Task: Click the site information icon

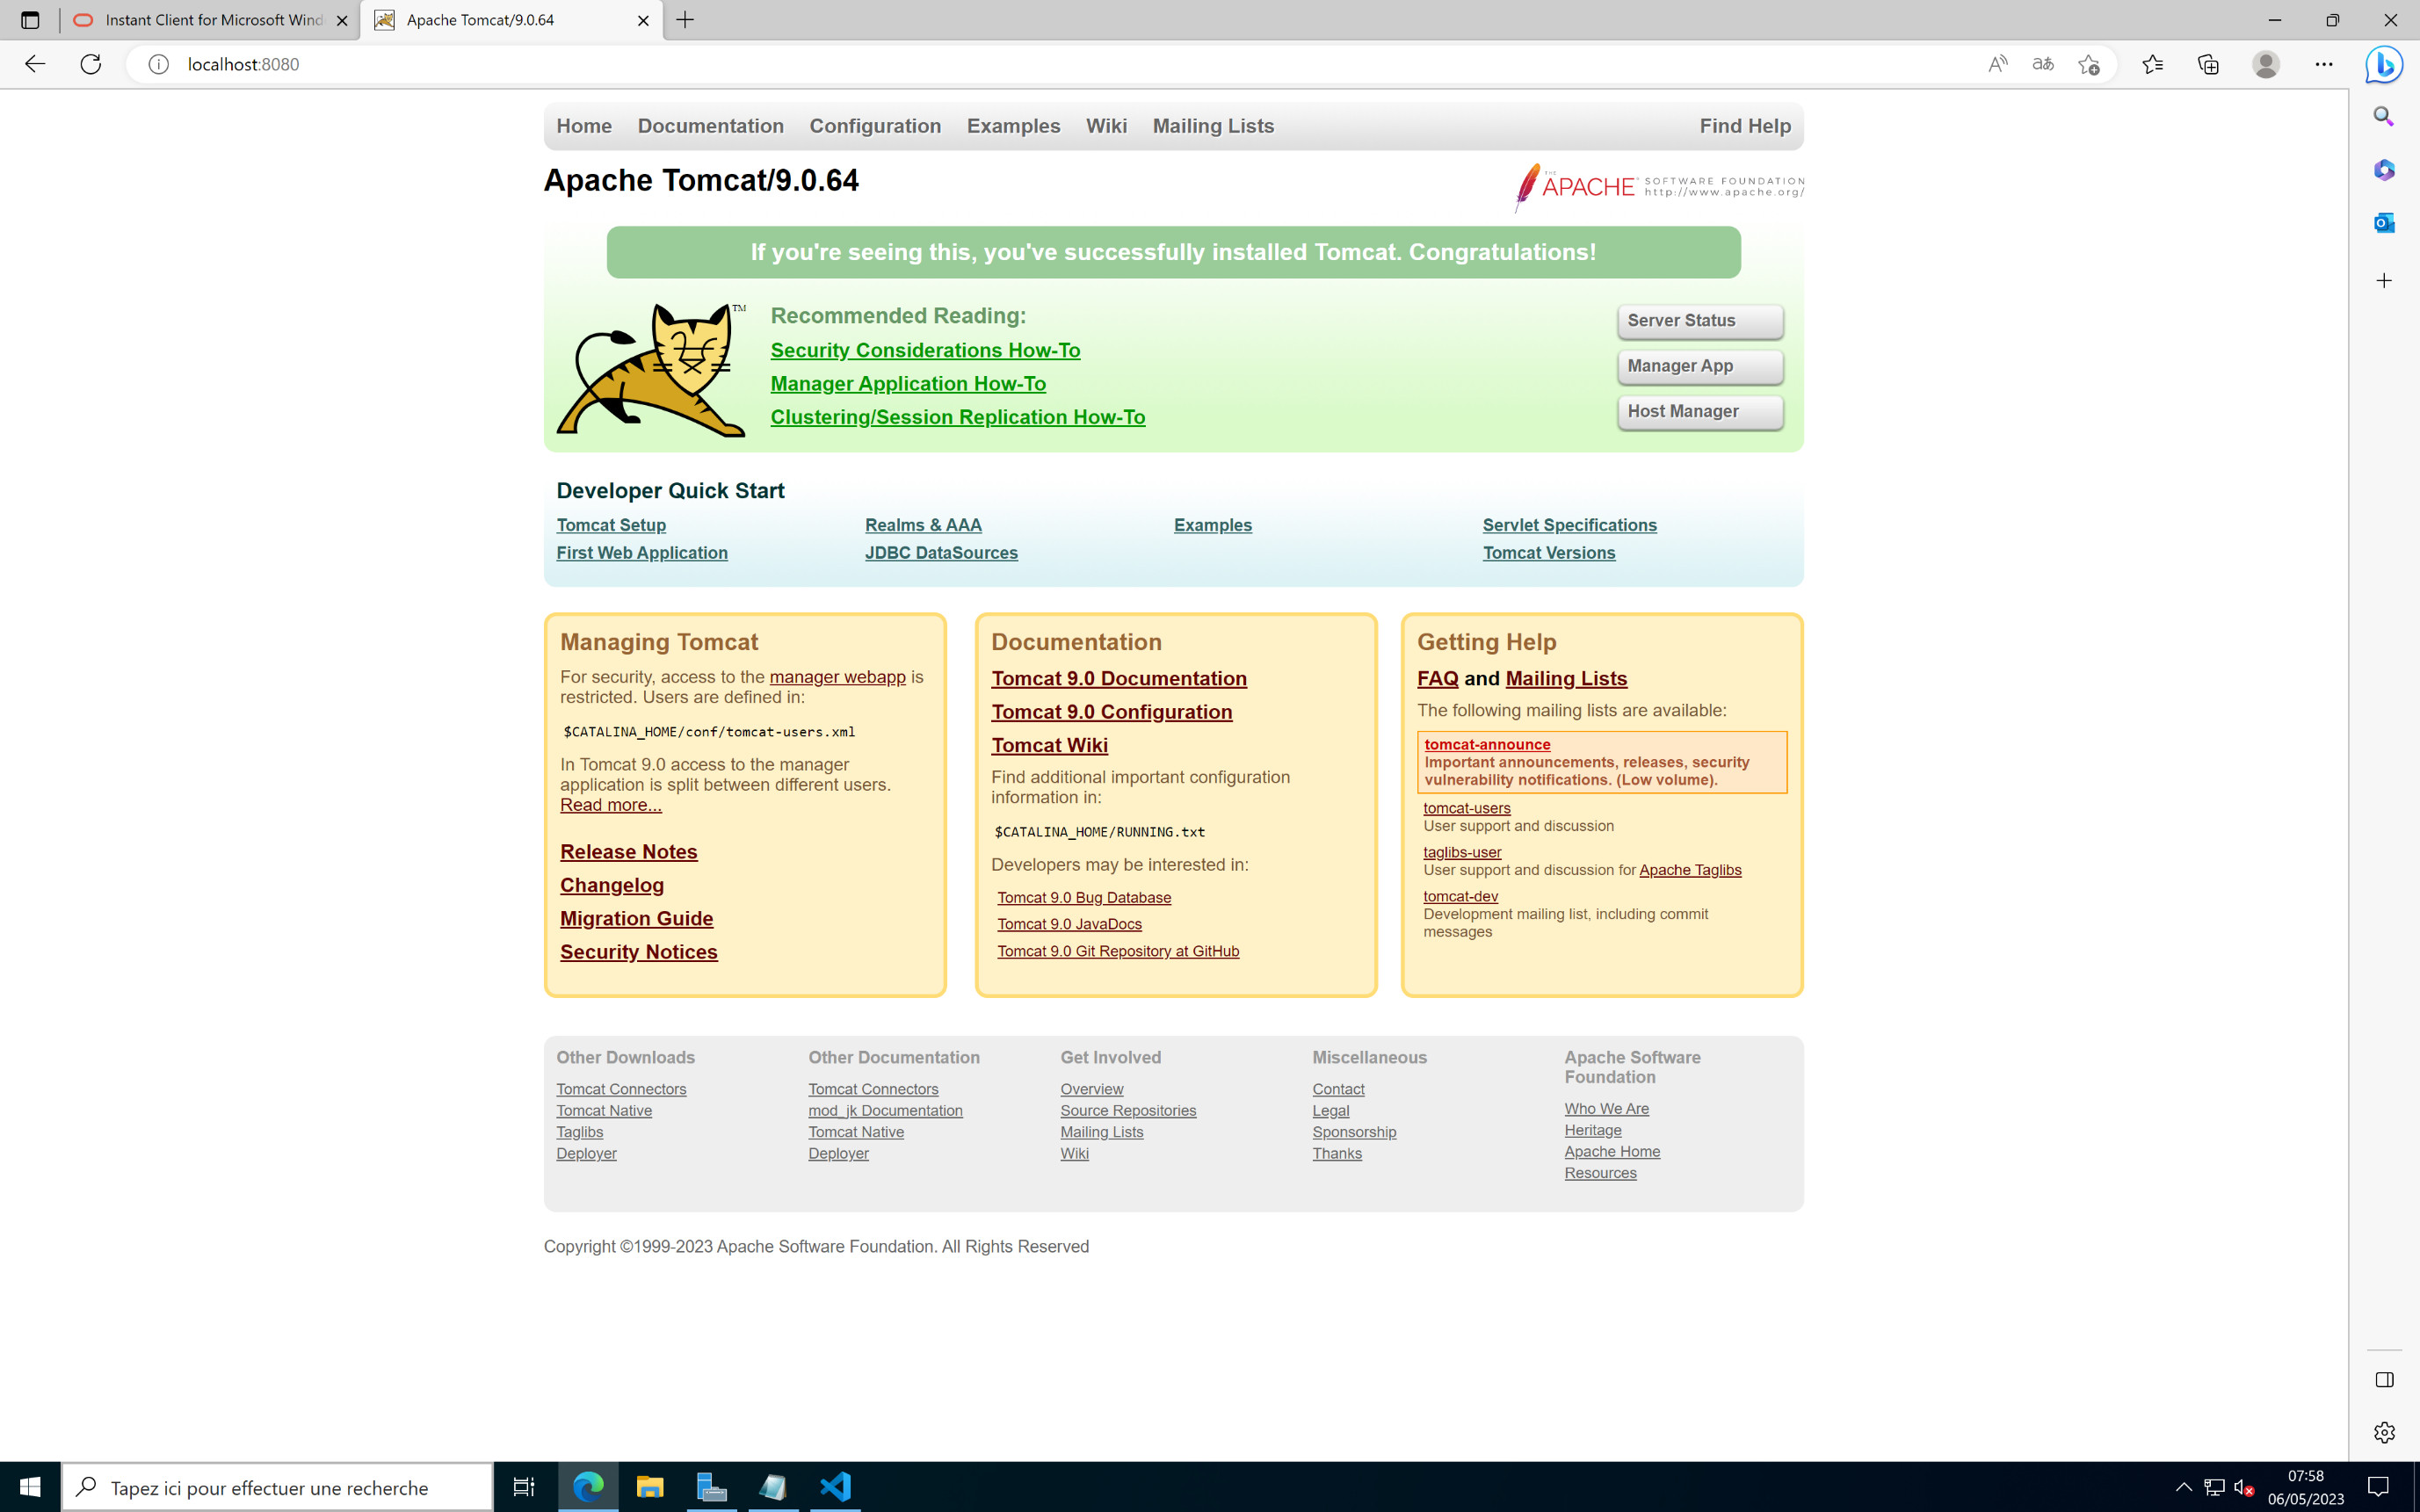Action: tap(158, 64)
